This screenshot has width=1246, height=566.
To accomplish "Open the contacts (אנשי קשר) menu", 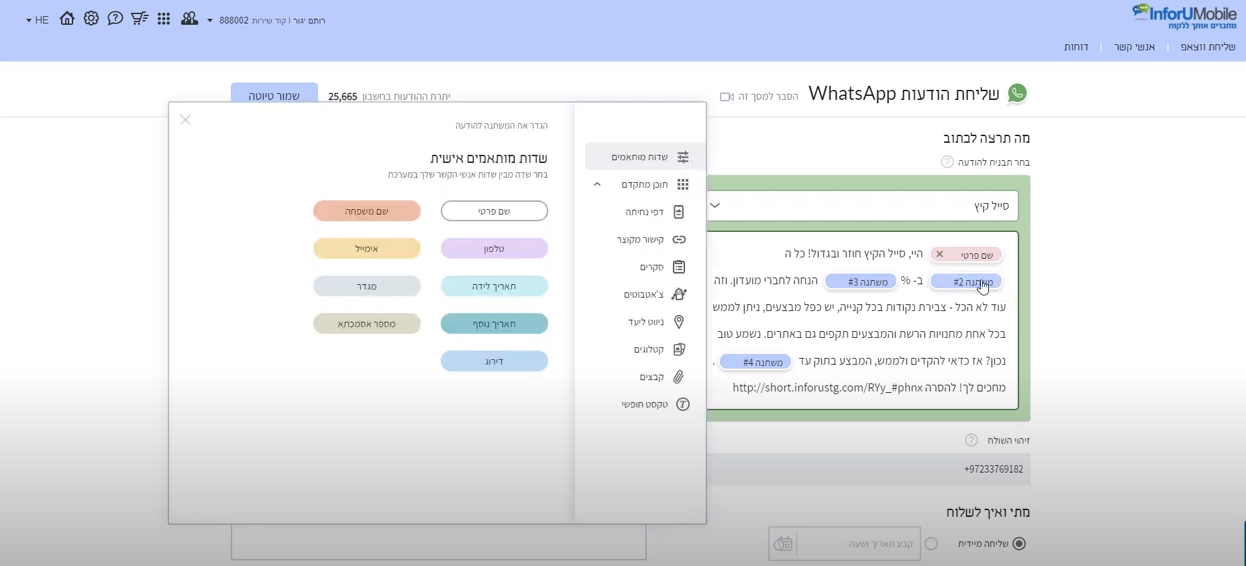I will (1135, 47).
